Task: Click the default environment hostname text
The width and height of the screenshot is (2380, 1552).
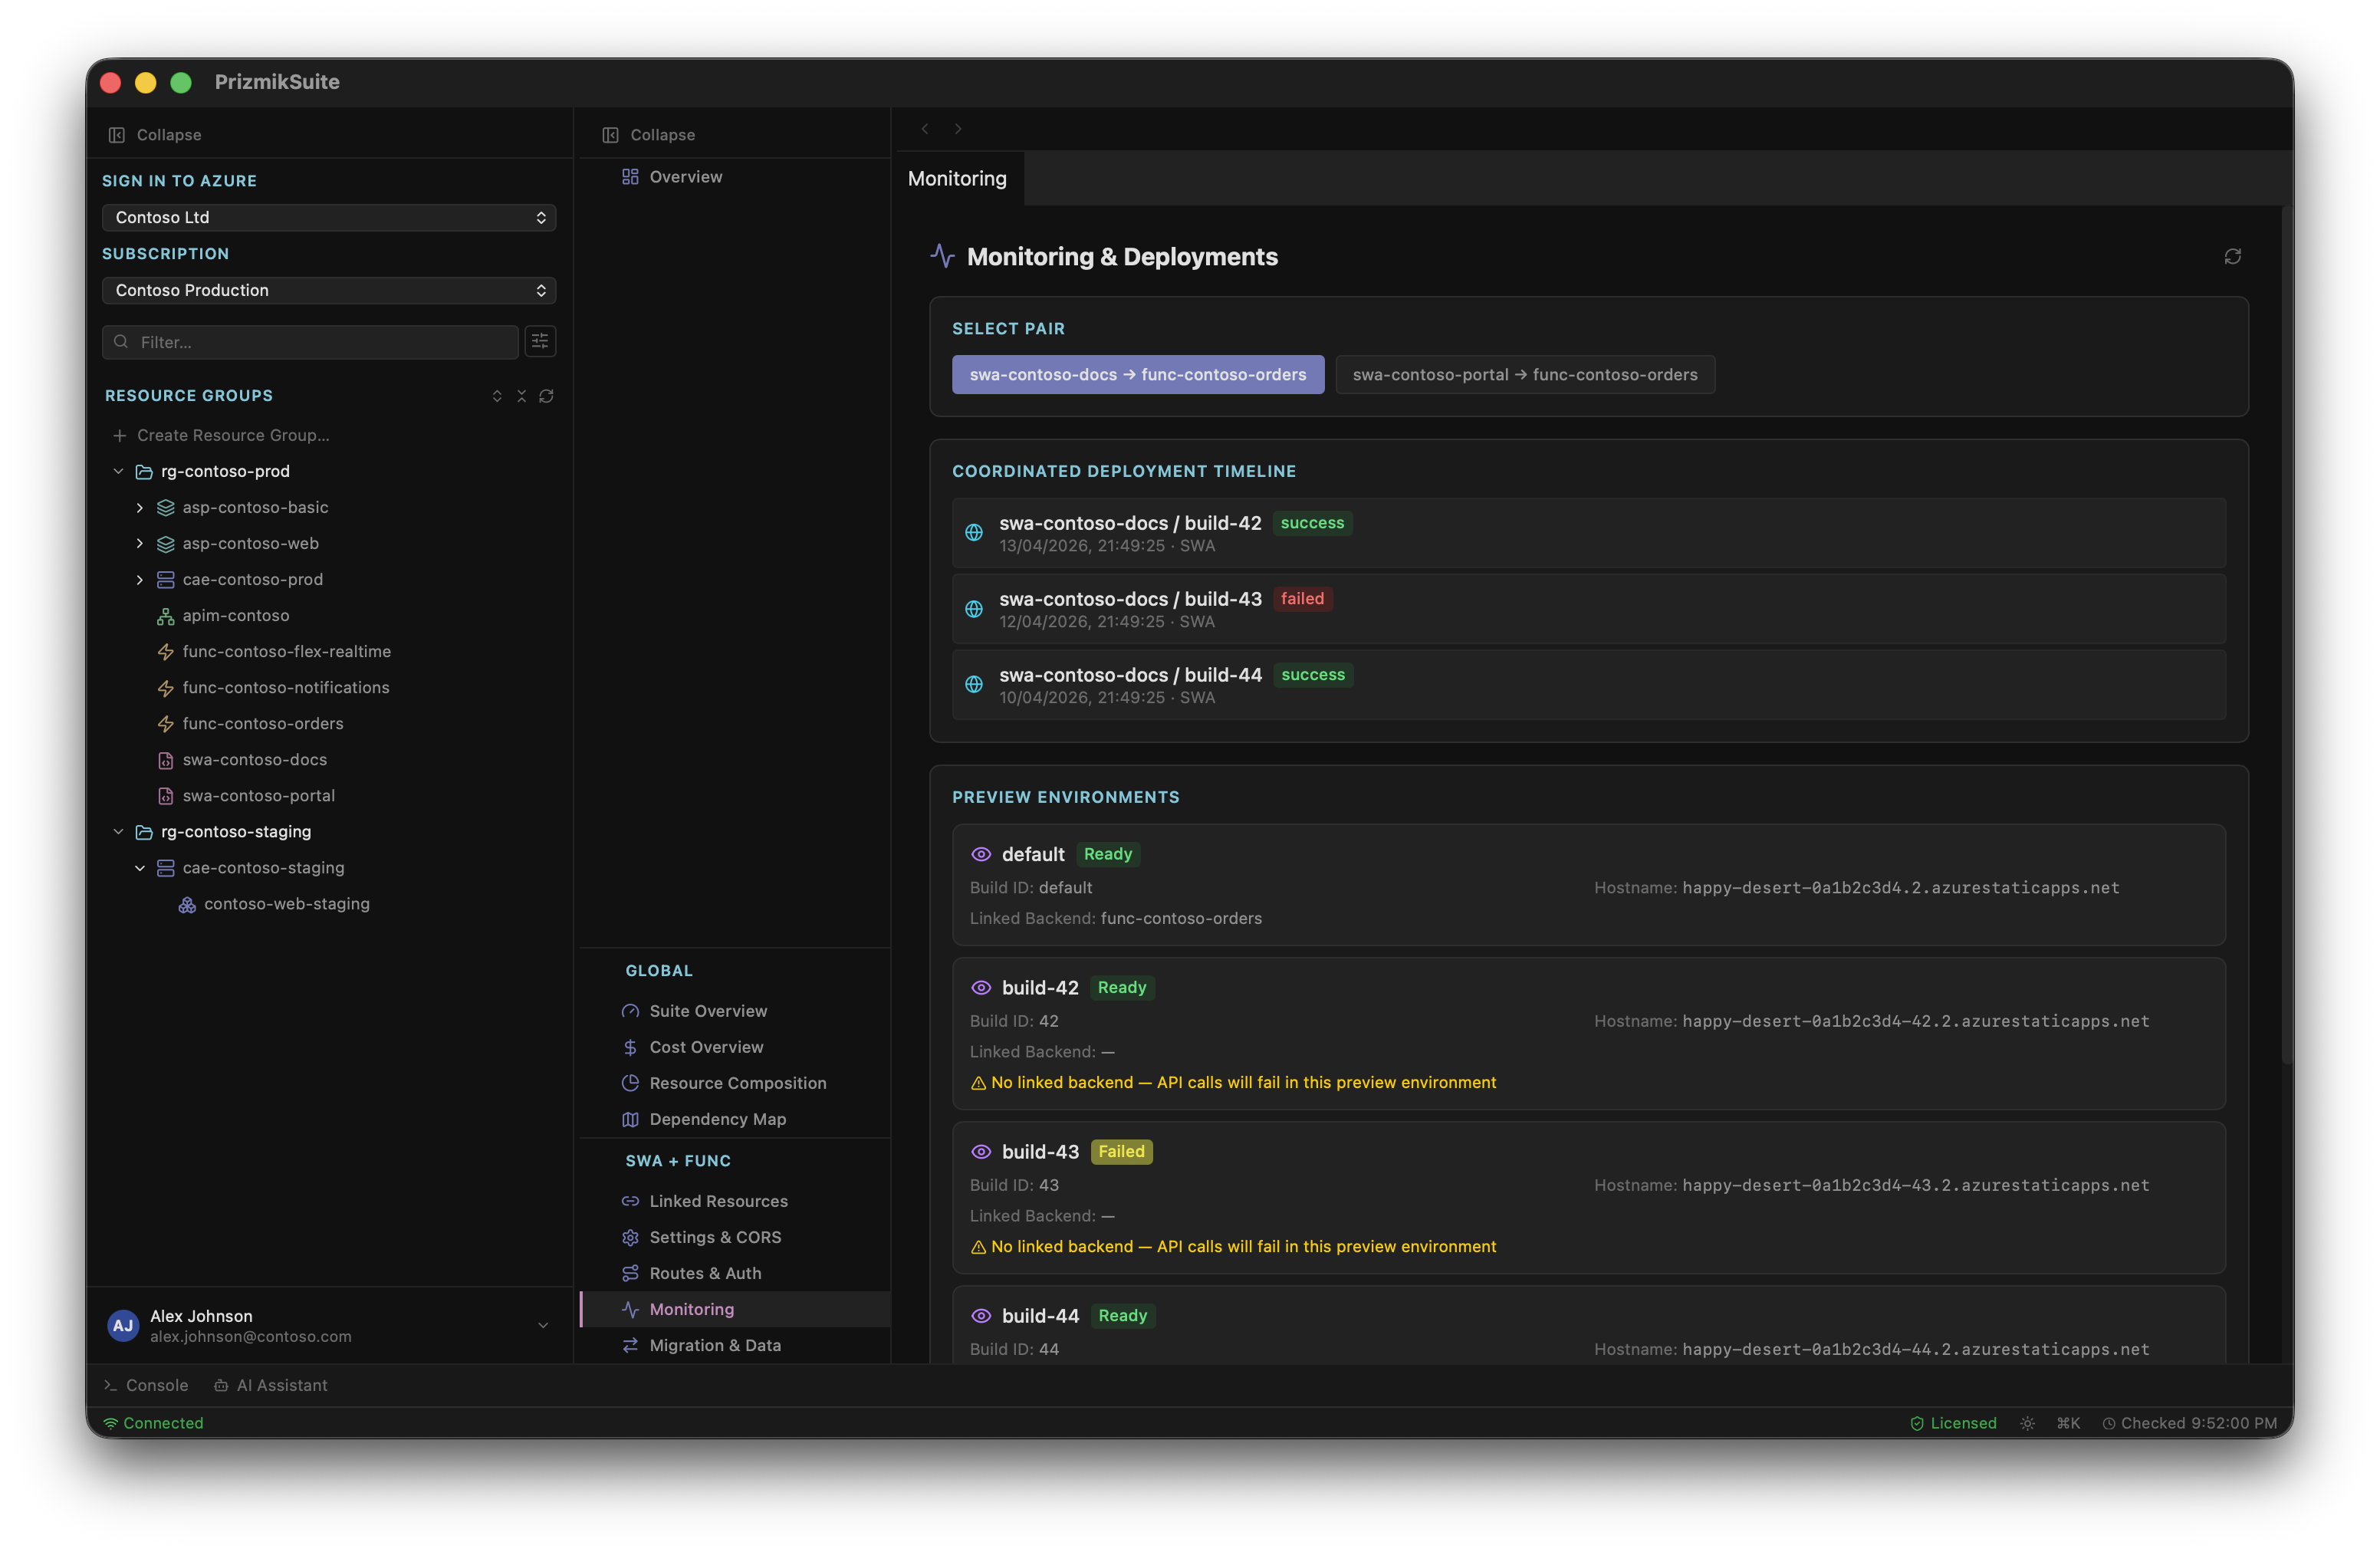Action: [1900, 888]
